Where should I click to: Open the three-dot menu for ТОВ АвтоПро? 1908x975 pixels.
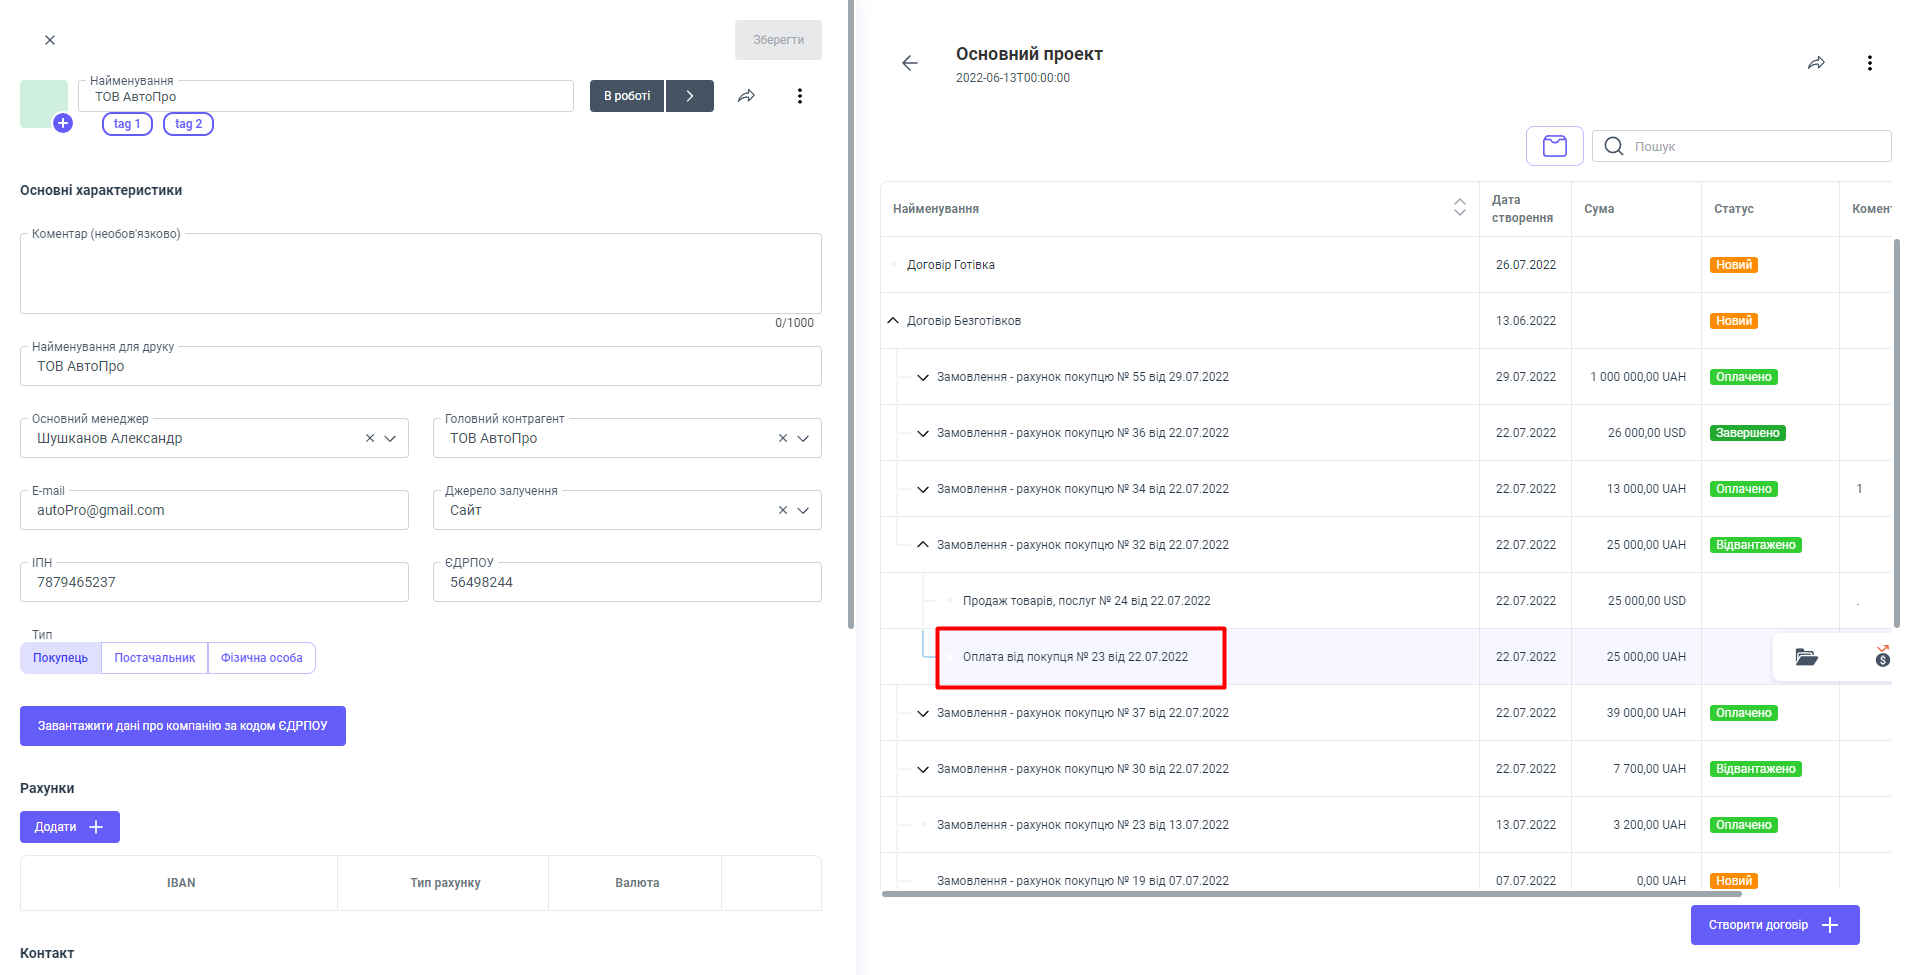799,96
